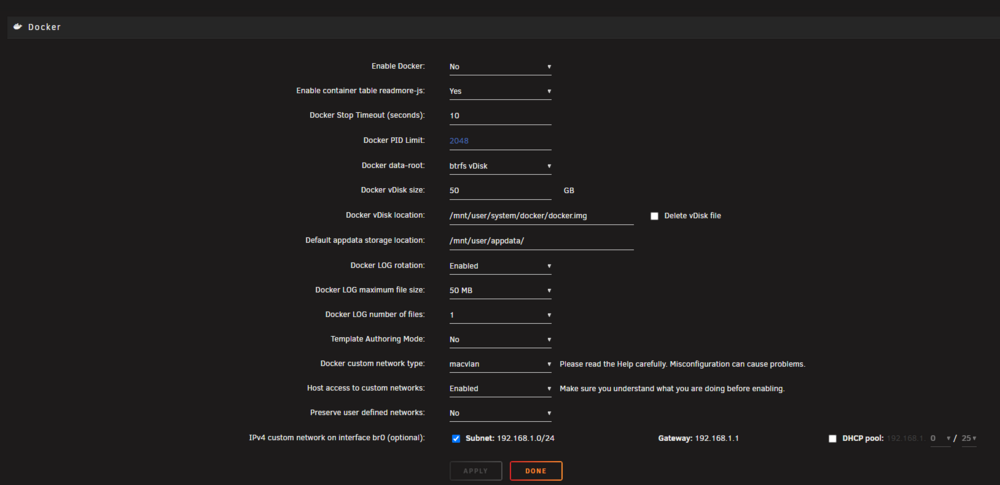1000x485 pixels.
Task: Click the APPLY button
Action: click(476, 471)
